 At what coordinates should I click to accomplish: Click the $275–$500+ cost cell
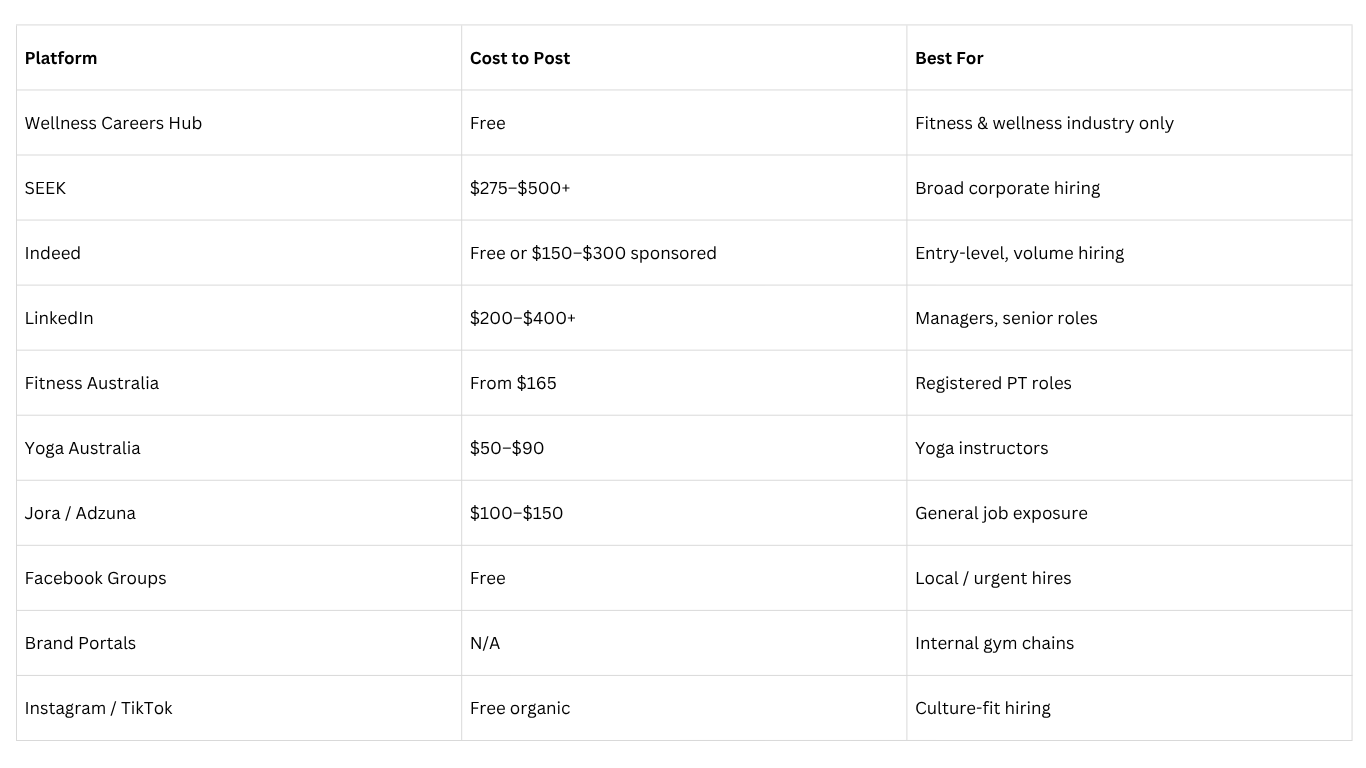click(x=520, y=188)
